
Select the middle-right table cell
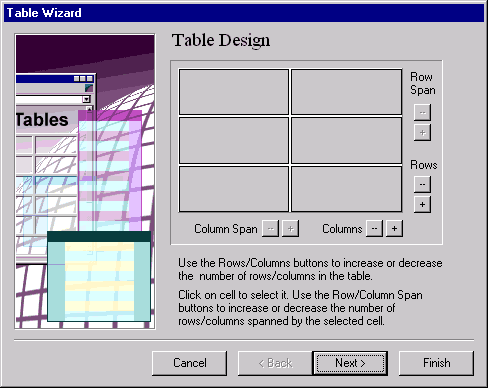click(x=346, y=140)
